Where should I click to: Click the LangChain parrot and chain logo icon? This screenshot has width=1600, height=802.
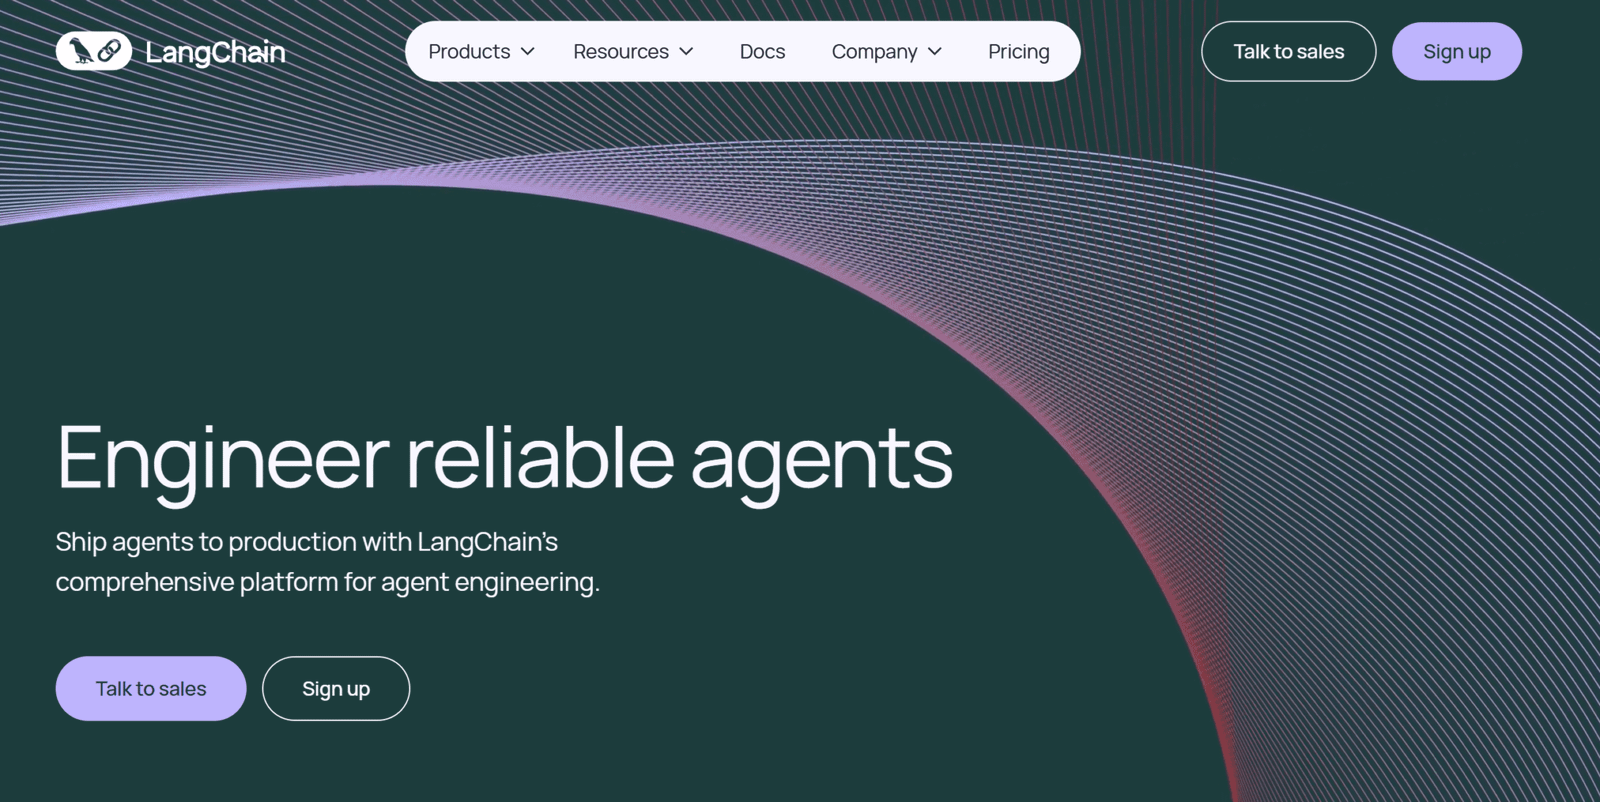94,51
